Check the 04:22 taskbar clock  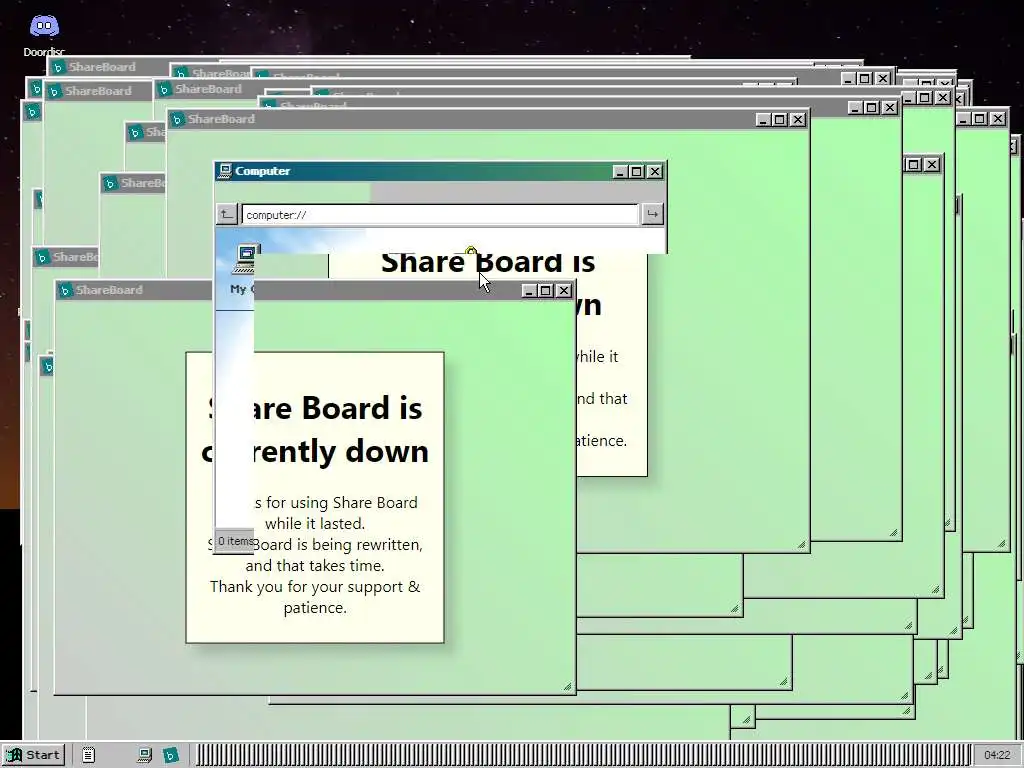click(997, 755)
